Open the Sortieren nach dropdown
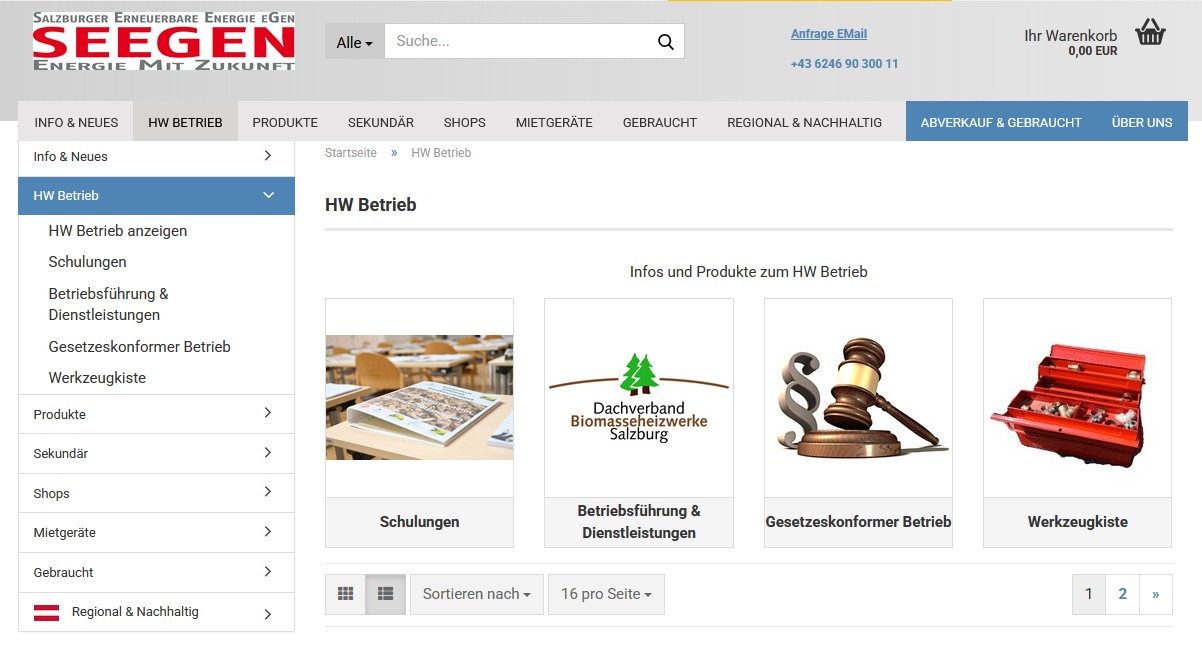The height and width of the screenshot is (651, 1202). [x=477, y=594]
